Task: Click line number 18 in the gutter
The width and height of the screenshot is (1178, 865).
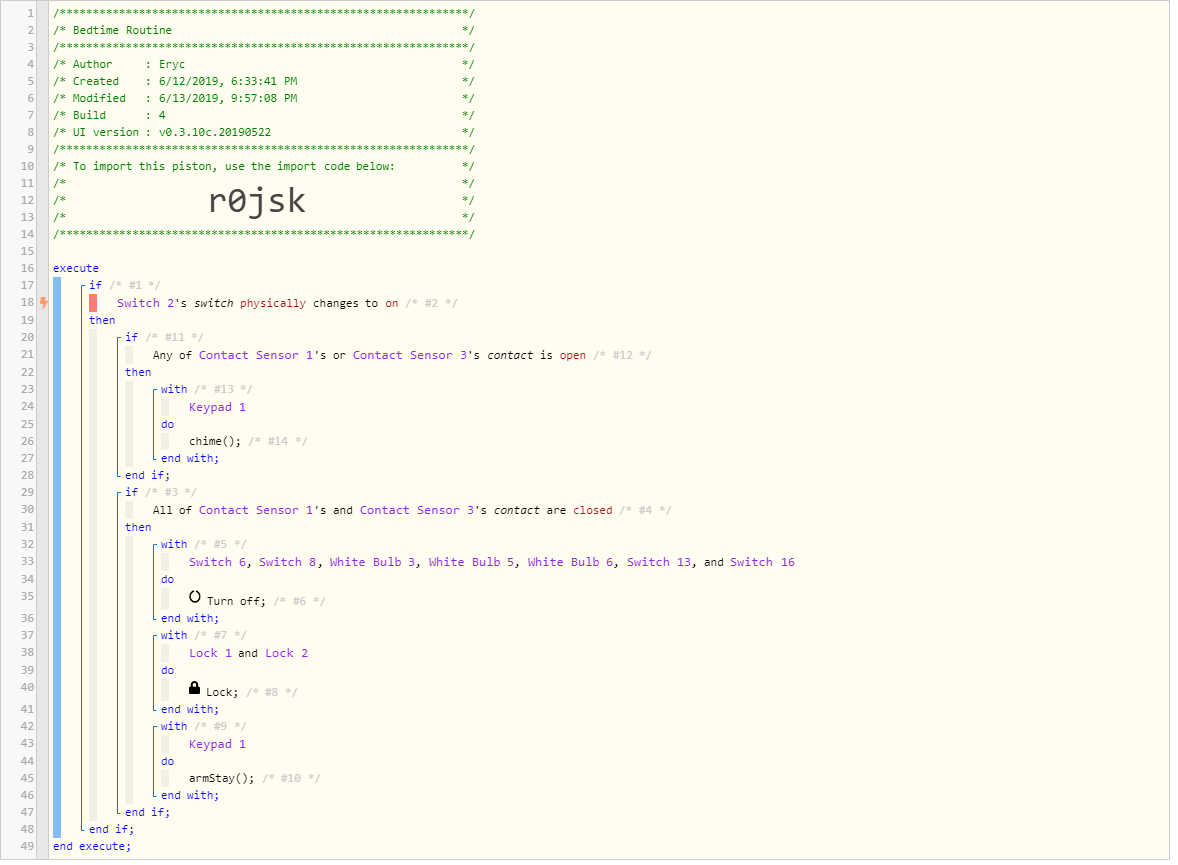Action: (27, 302)
